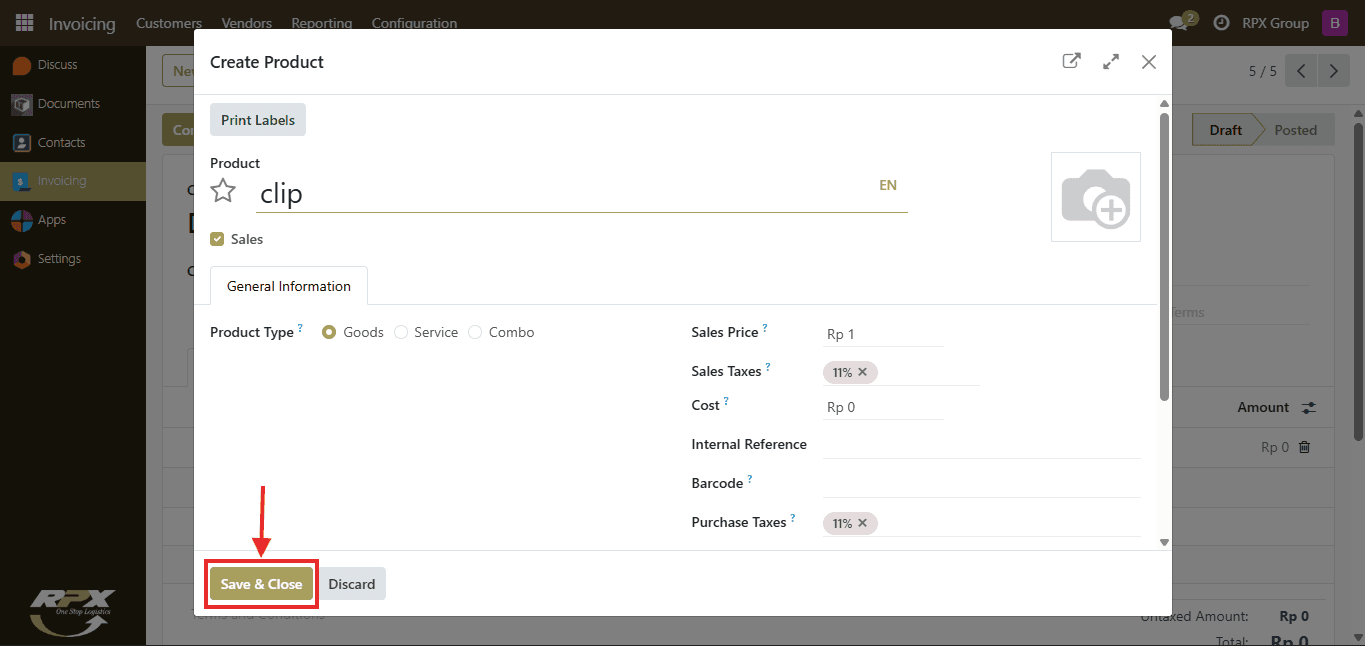Open RPX Group company switcher
Image resolution: width=1365 pixels, height=646 pixels.
[x=1275, y=23]
